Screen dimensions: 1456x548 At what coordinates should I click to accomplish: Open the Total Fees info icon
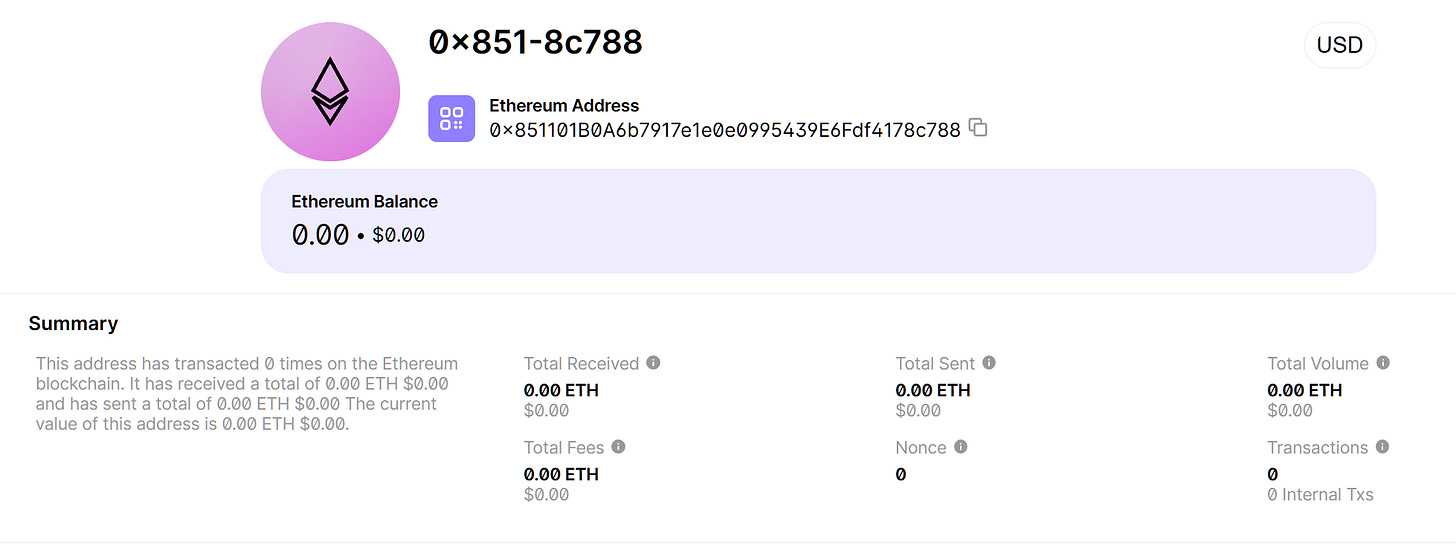point(618,447)
